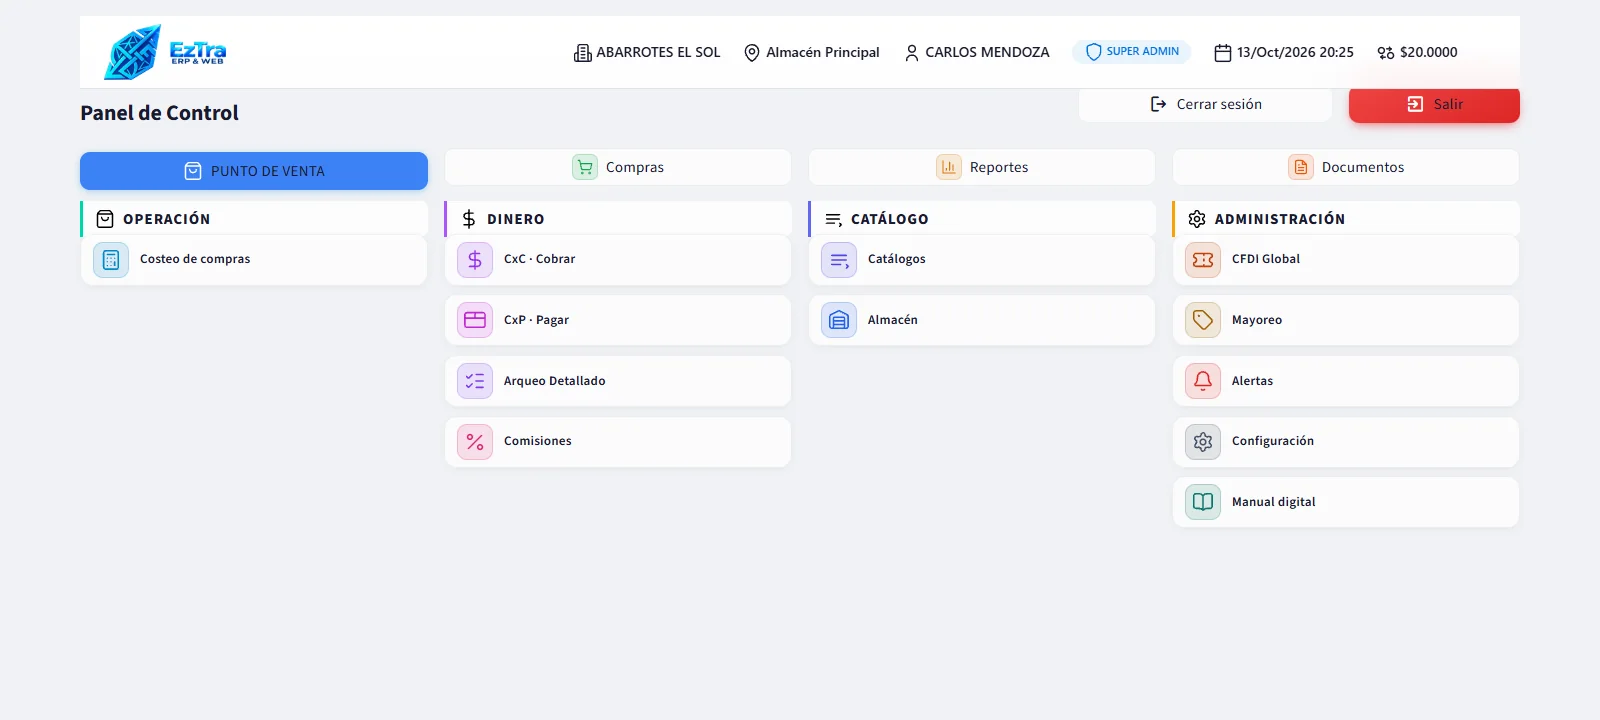Click the Alertas bell icon

click(x=1203, y=381)
